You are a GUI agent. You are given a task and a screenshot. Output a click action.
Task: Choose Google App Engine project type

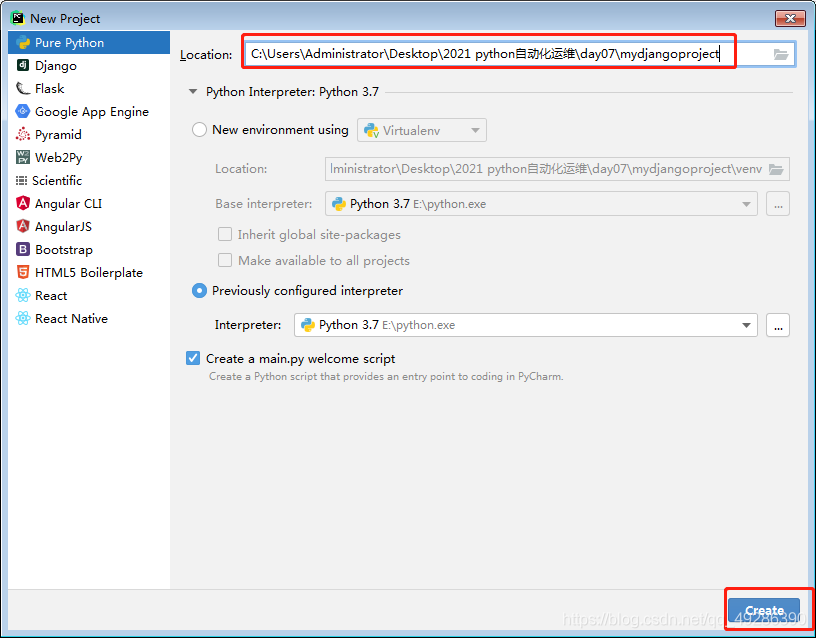pos(88,111)
